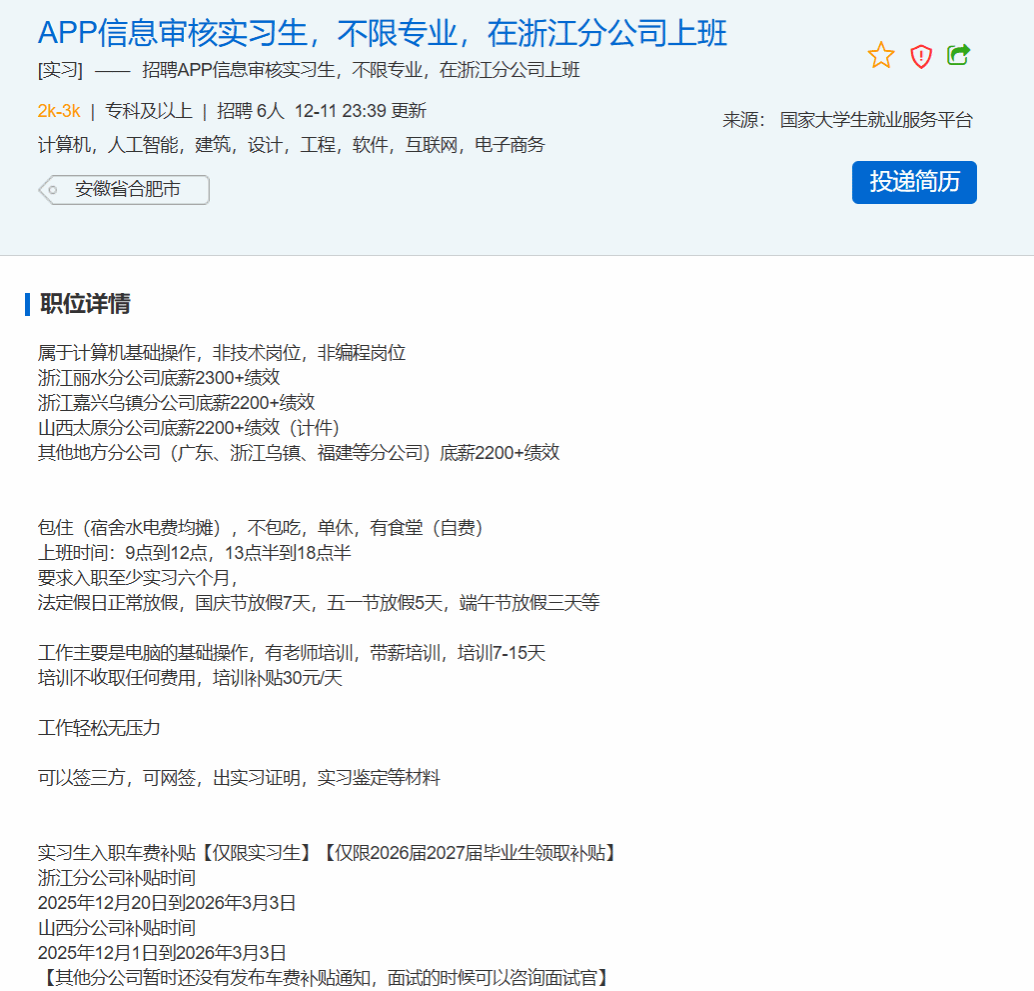Image resolution: width=1034 pixels, height=991 pixels.
Task: Click the green share arrow icon
Action: pyautogui.click(x=958, y=56)
